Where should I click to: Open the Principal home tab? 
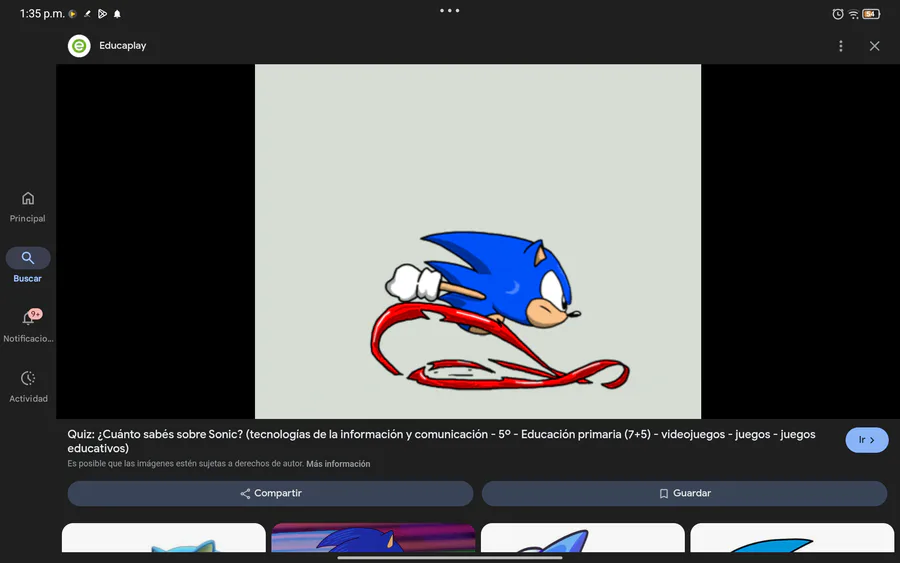pos(28,207)
